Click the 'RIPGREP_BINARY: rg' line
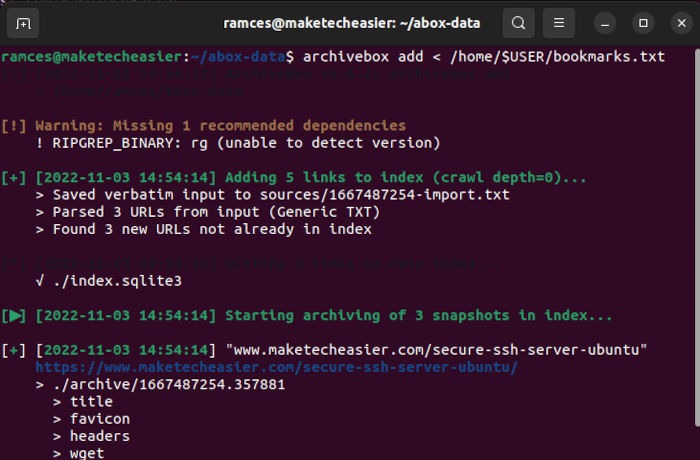 coord(238,143)
